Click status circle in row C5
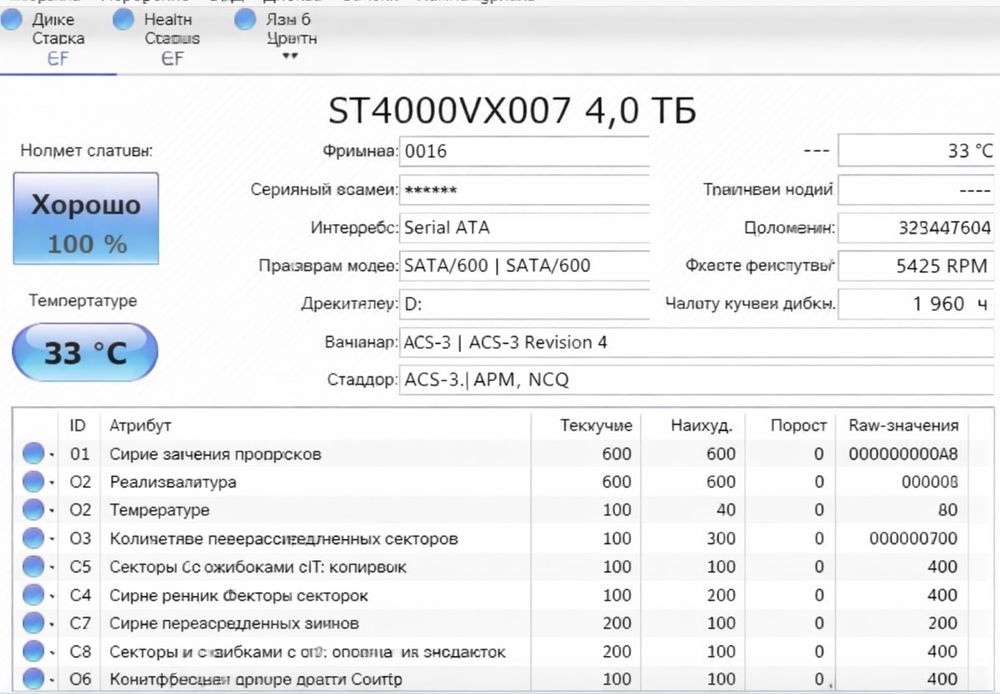Viewport: 1000px width, 694px height. [33, 566]
